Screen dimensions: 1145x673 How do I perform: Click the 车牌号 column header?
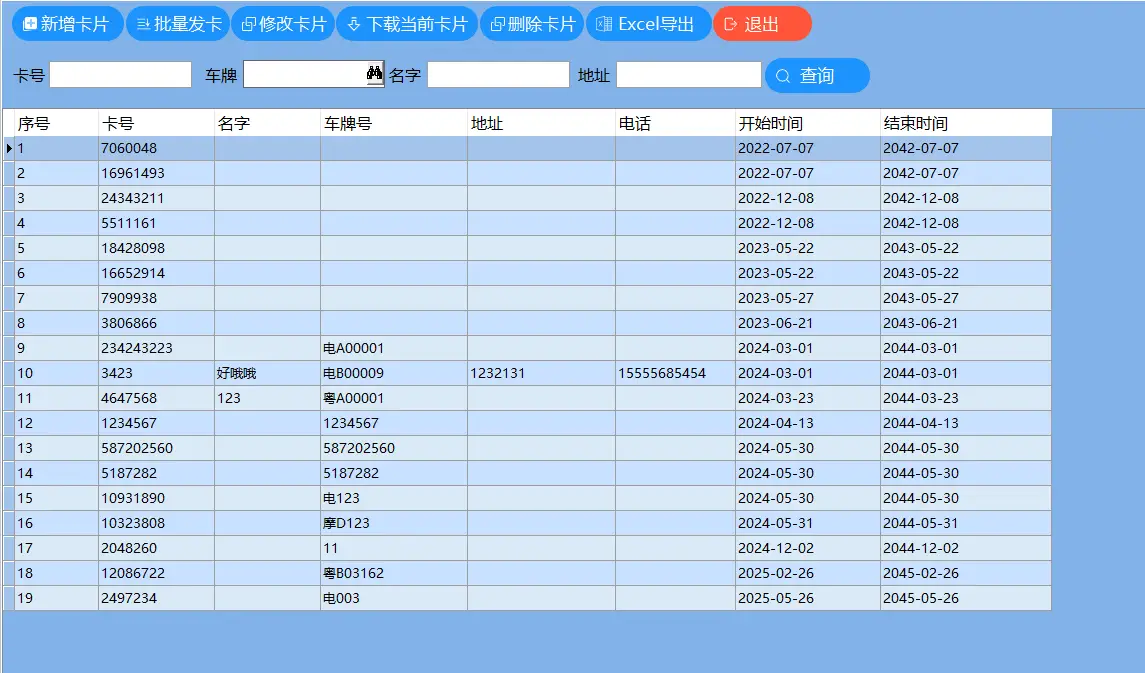(390, 122)
